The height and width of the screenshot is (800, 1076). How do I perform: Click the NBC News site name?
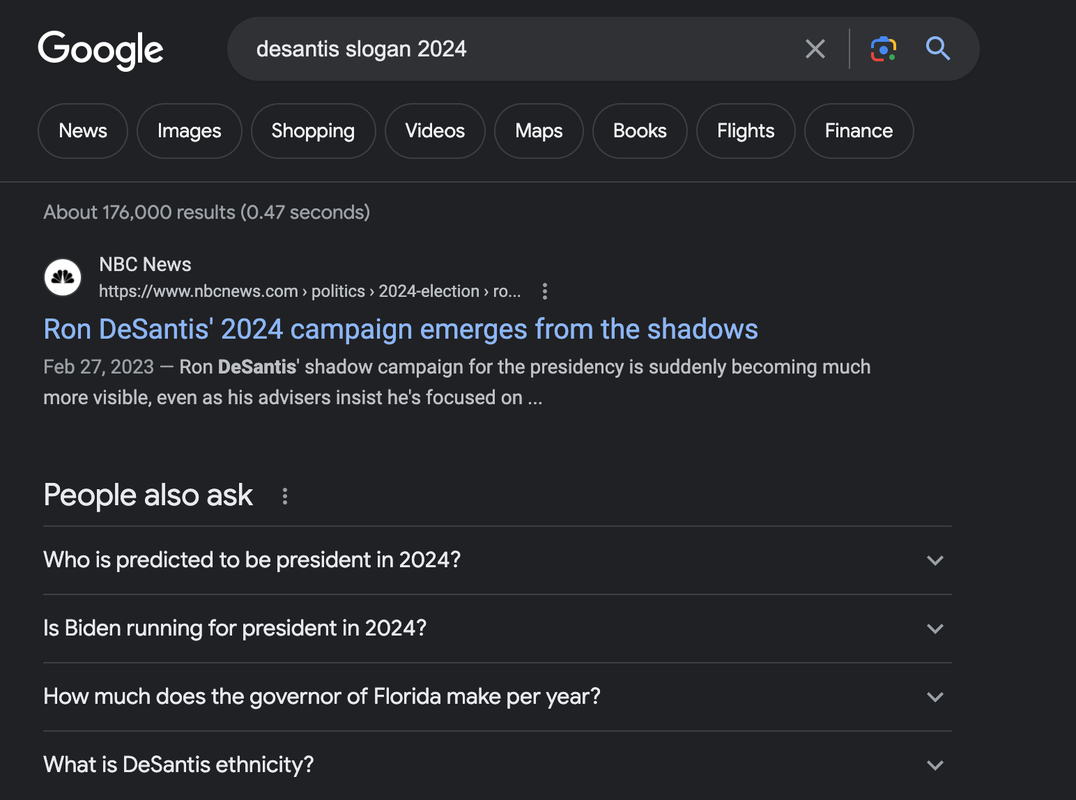tap(145, 264)
